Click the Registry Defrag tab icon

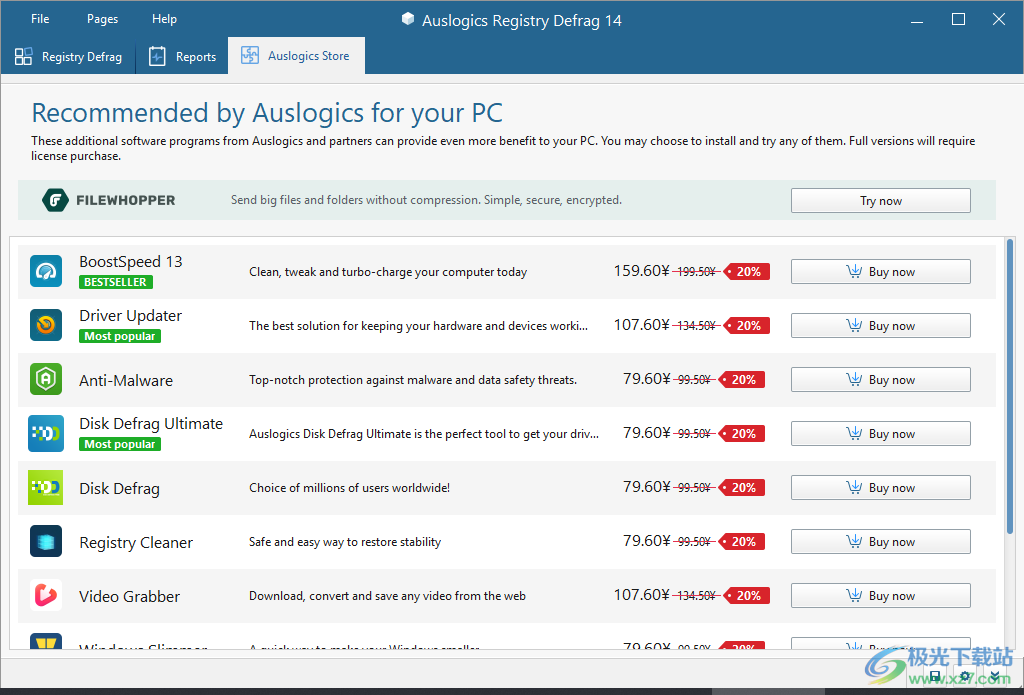(x=24, y=57)
